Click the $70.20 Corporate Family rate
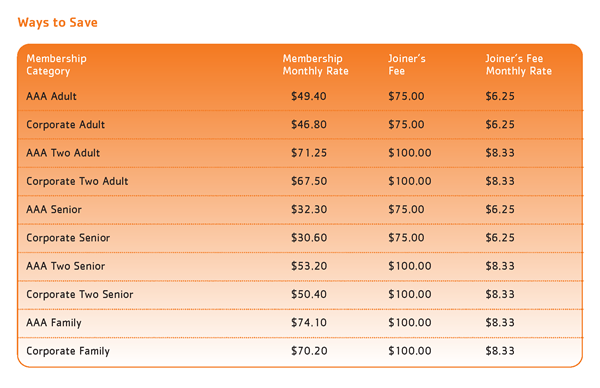 (x=309, y=351)
